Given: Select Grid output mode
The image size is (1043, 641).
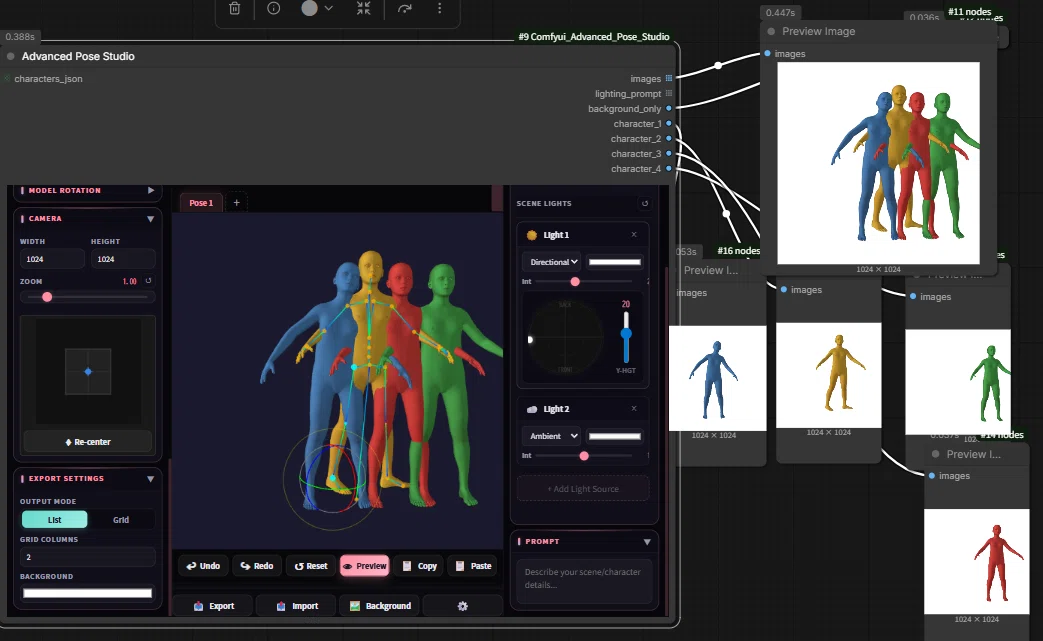Looking at the screenshot, I should 121,520.
